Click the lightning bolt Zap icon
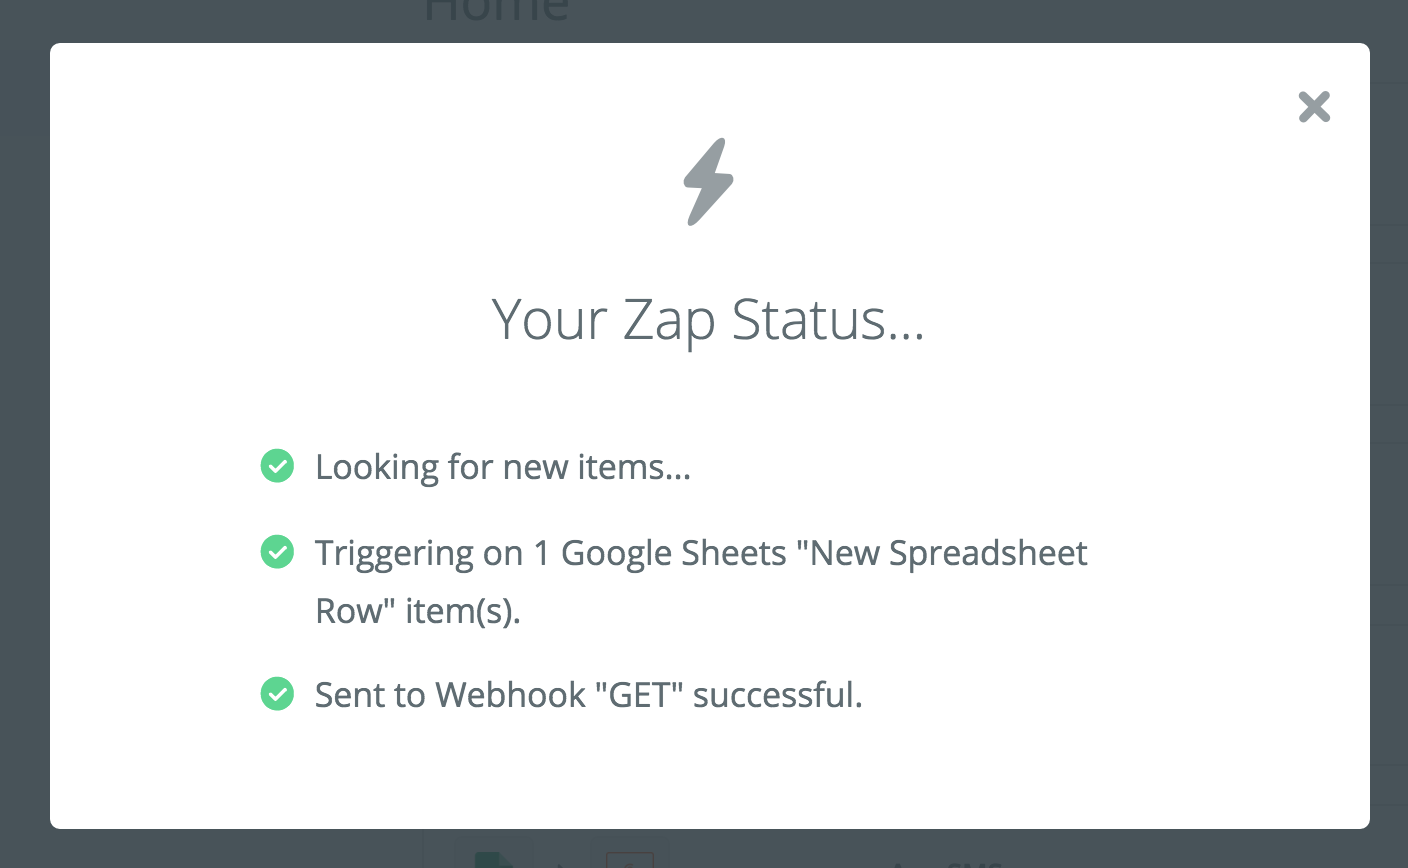Viewport: 1408px width, 868px height. 708,181
